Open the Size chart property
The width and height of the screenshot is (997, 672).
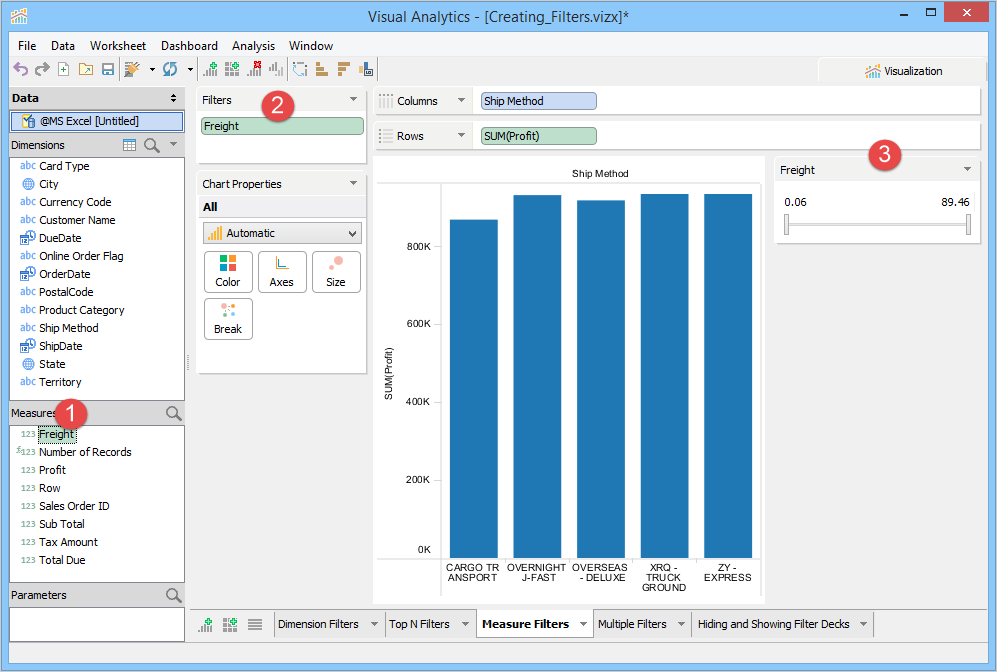click(x=336, y=271)
